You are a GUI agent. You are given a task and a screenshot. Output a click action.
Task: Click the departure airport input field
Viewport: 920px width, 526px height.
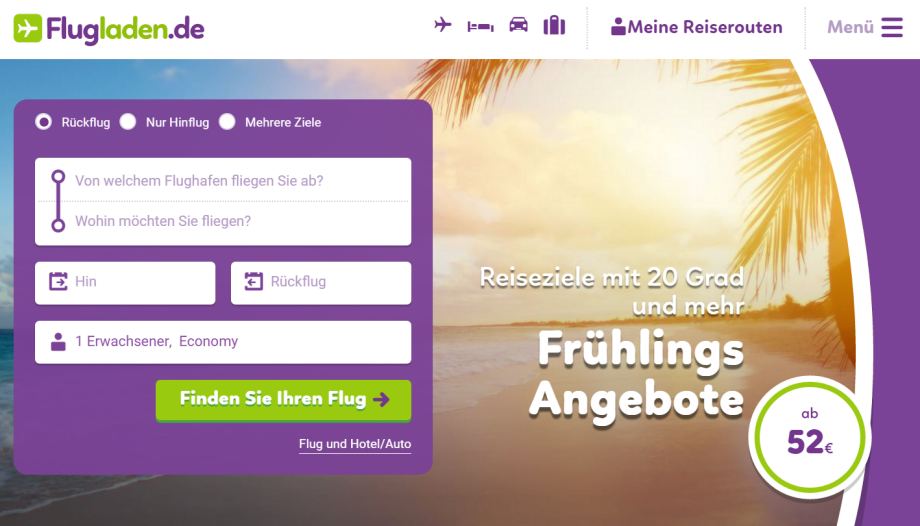[x=223, y=181]
